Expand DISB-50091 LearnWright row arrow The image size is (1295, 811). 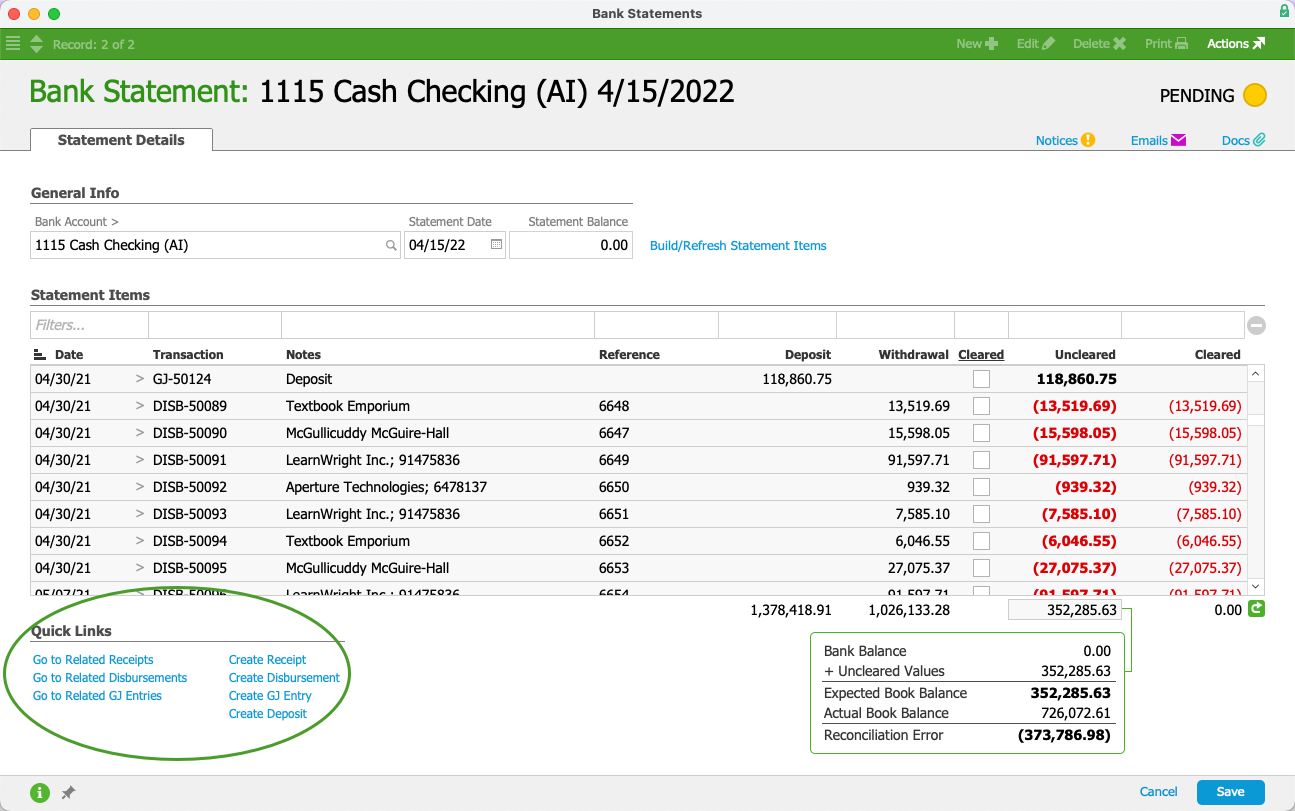[140, 461]
